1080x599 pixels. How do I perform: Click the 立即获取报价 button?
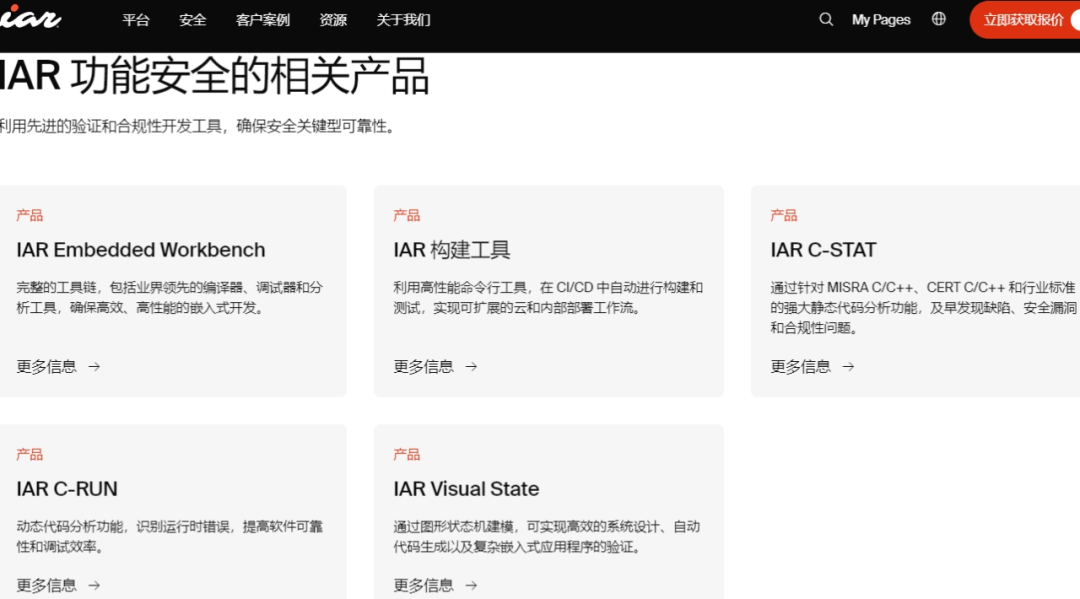[x=1025, y=20]
